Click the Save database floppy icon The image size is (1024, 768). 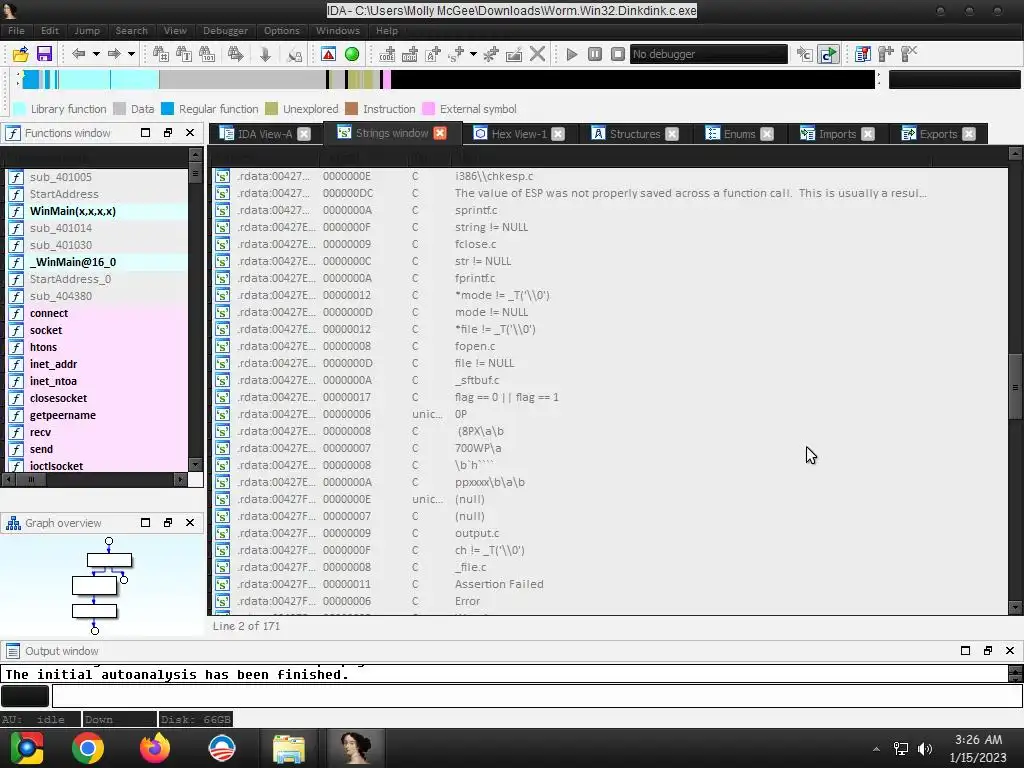tap(44, 54)
